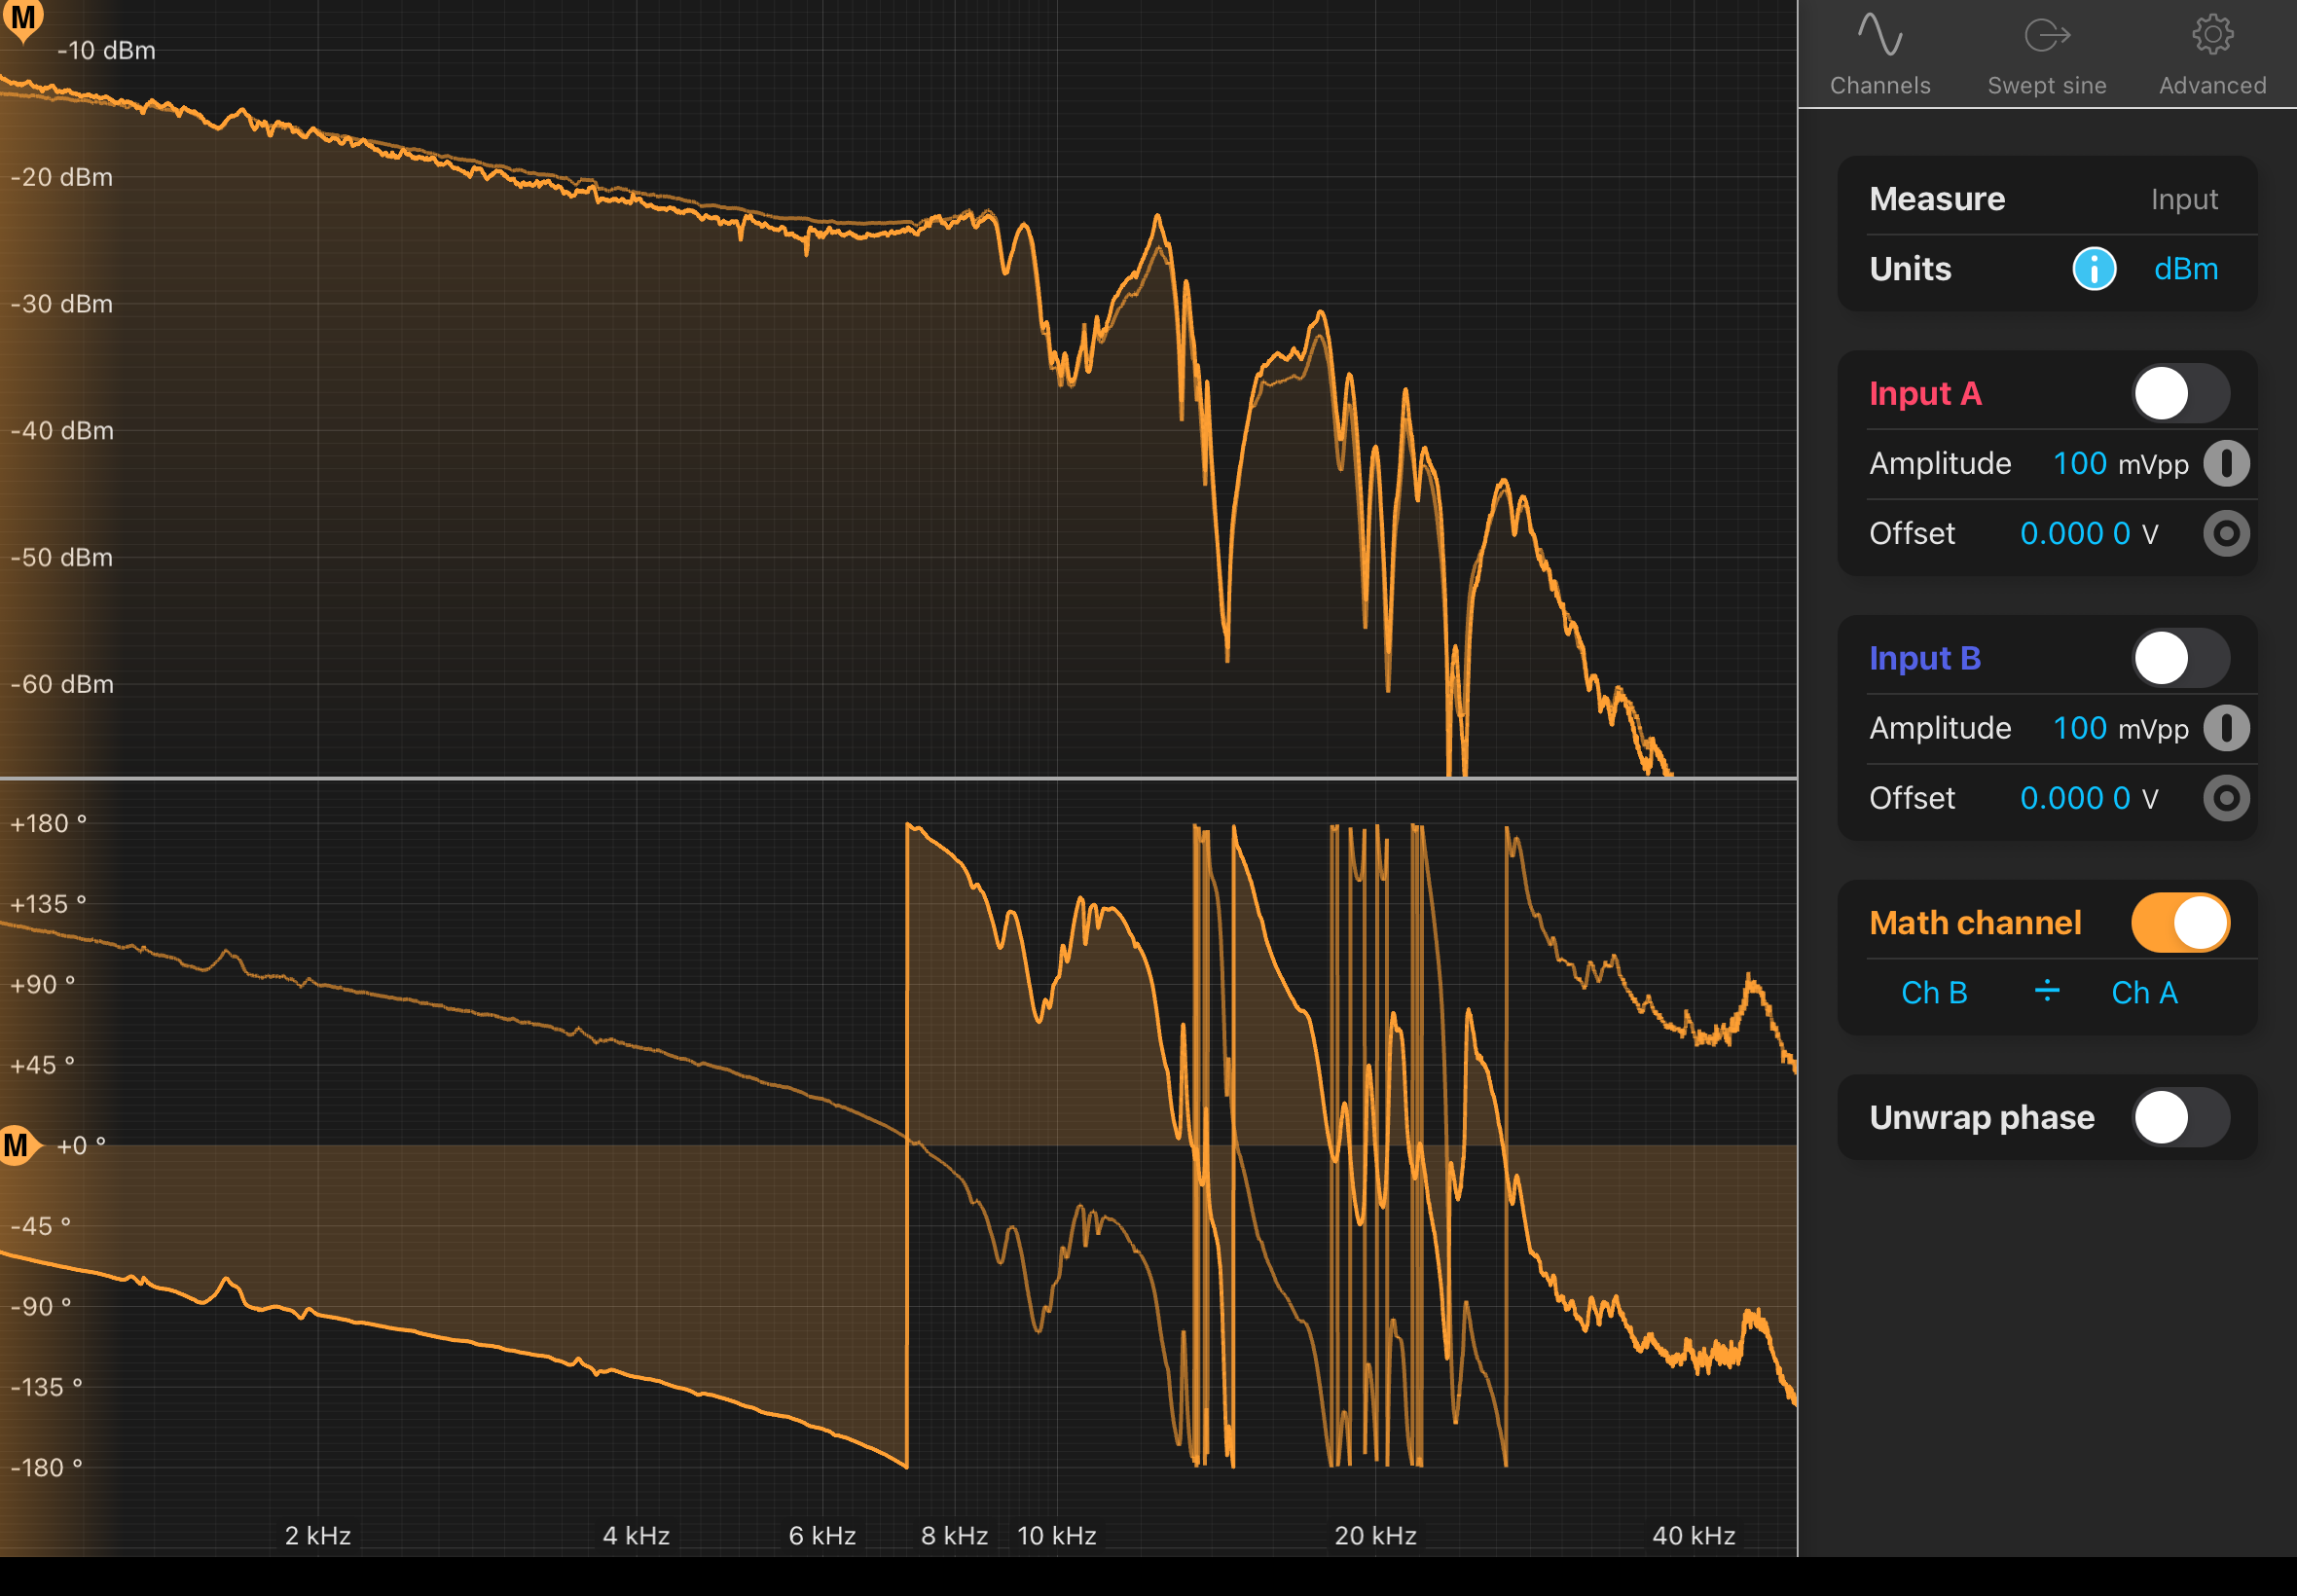The height and width of the screenshot is (1596, 2297).
Task: Tap Input A amplitude adjustment knob icon
Action: pyautogui.click(x=2226, y=464)
